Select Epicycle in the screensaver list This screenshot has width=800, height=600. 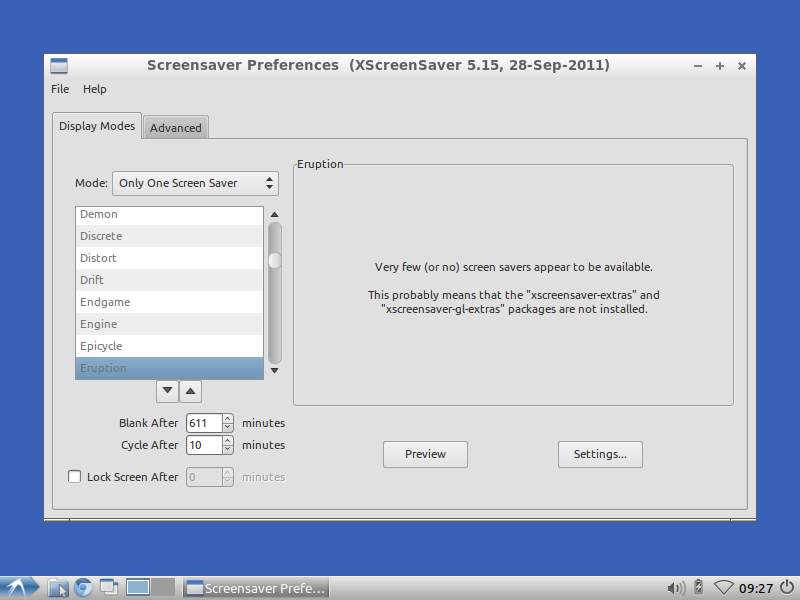click(169, 346)
